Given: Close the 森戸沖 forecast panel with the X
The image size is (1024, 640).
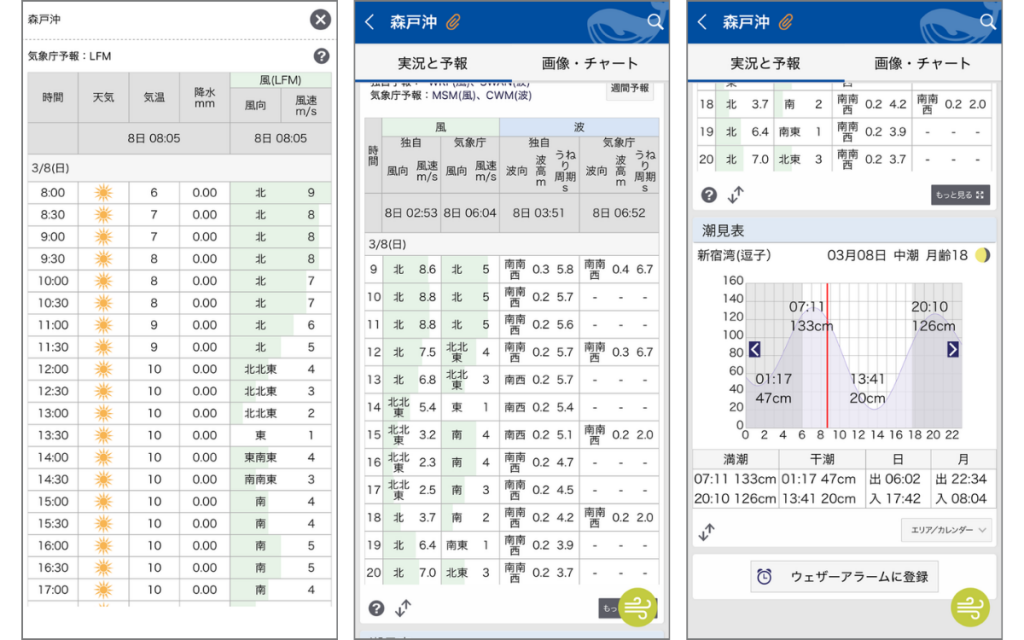Looking at the screenshot, I should [320, 19].
